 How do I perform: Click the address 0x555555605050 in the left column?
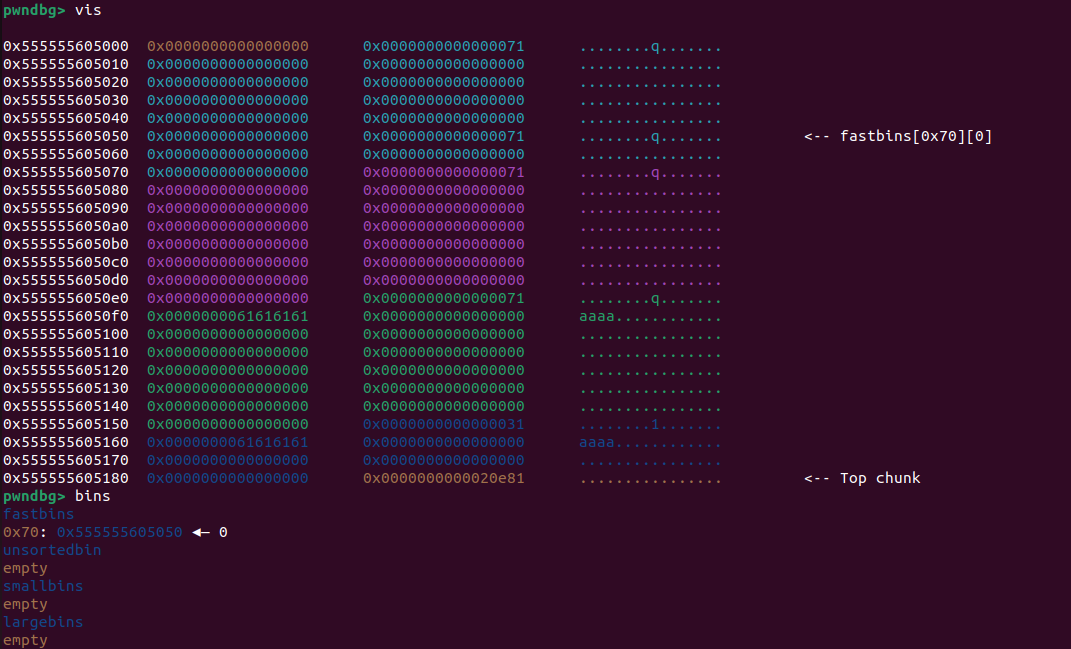click(x=65, y=136)
